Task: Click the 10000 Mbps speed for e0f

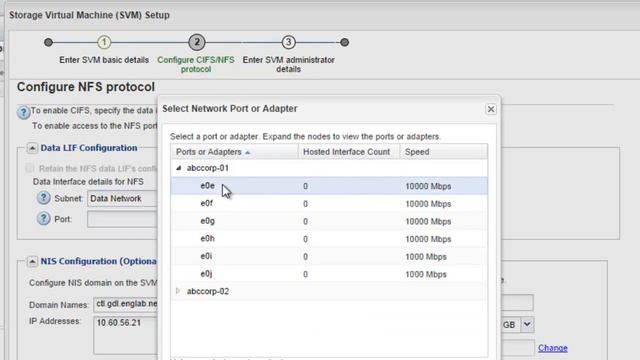Action: click(428, 204)
